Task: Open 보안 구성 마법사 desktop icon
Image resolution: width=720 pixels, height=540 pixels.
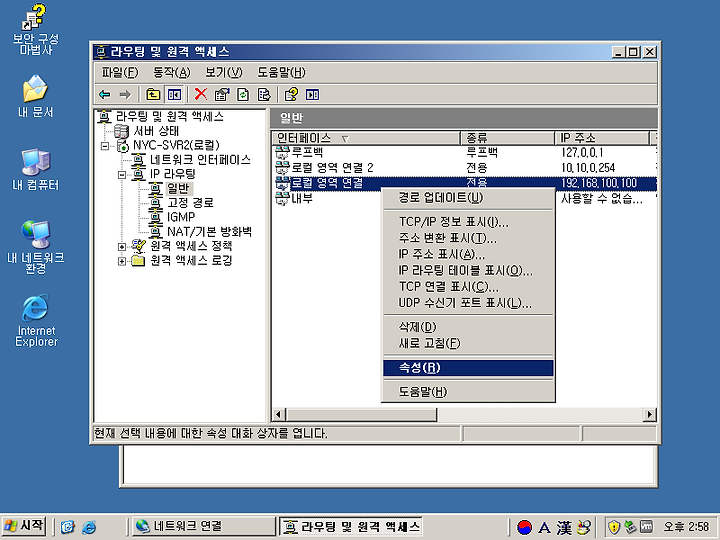Action: coord(35,29)
